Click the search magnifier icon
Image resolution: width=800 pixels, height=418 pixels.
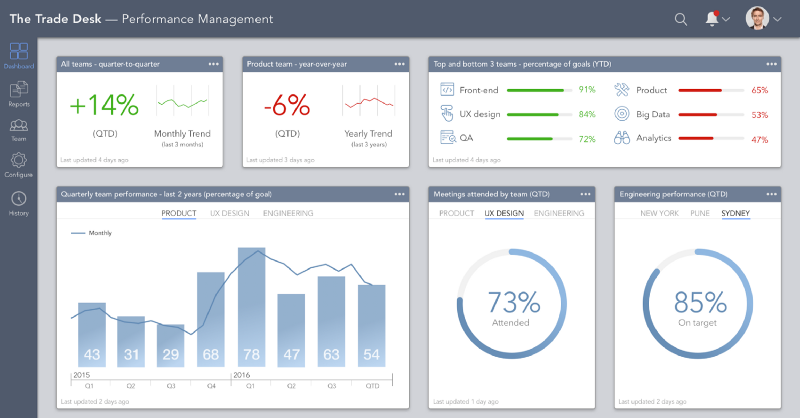pyautogui.click(x=681, y=19)
